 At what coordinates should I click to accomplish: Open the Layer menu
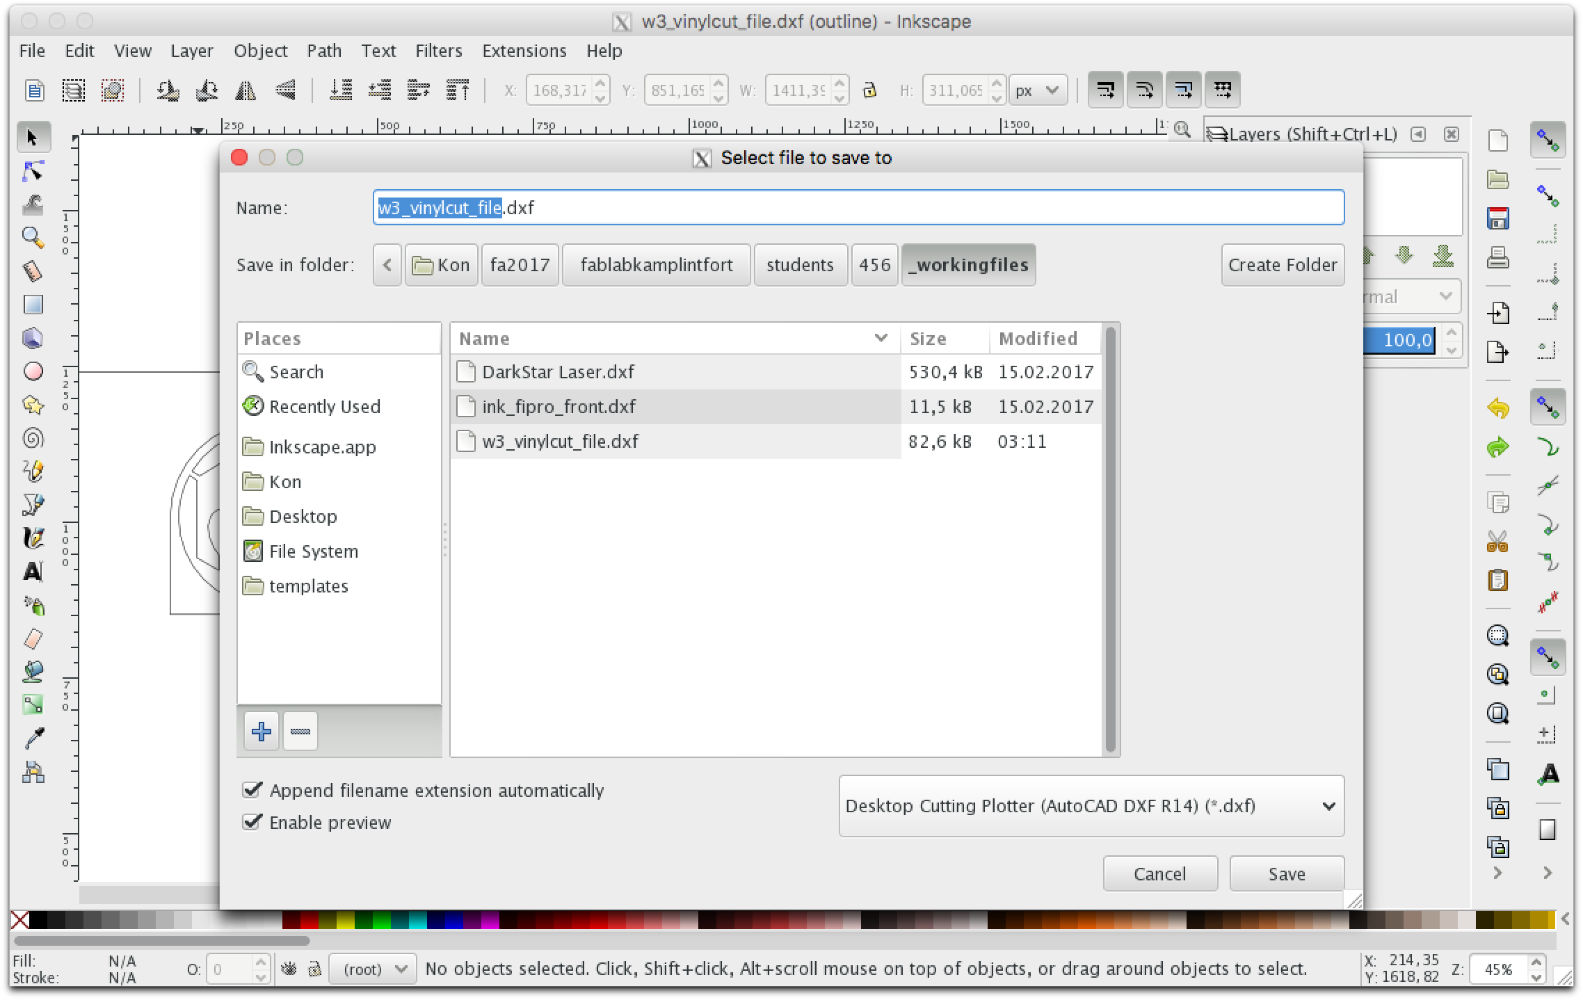[x=192, y=51]
